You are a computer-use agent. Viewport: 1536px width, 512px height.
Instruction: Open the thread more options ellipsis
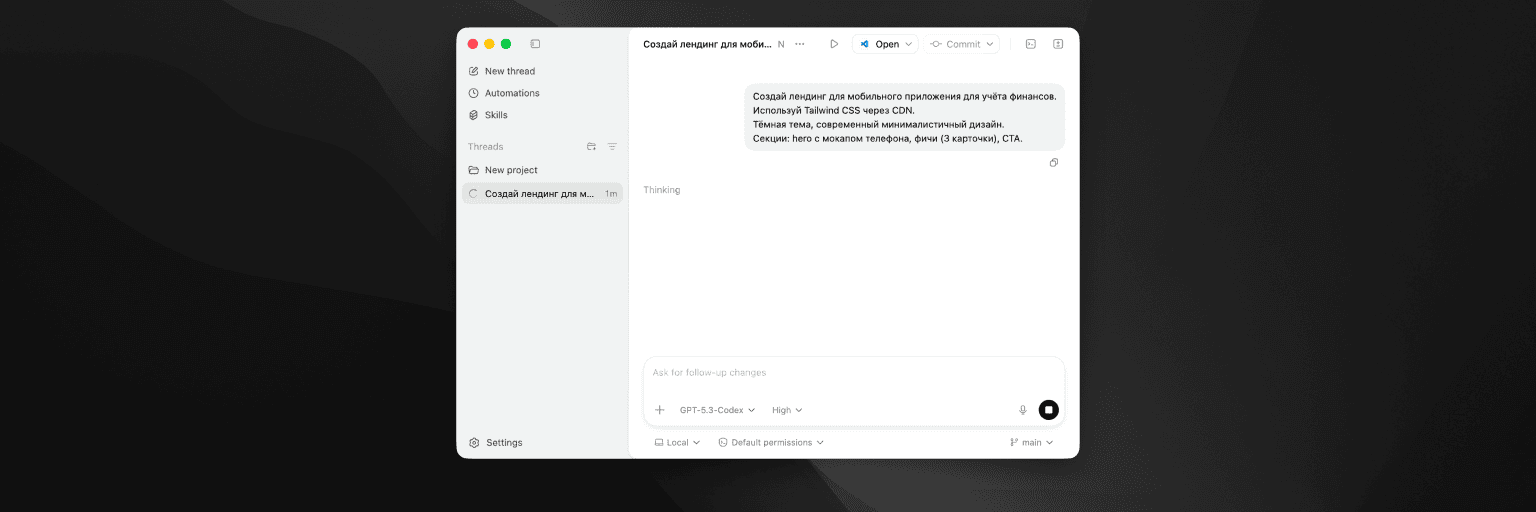point(799,44)
